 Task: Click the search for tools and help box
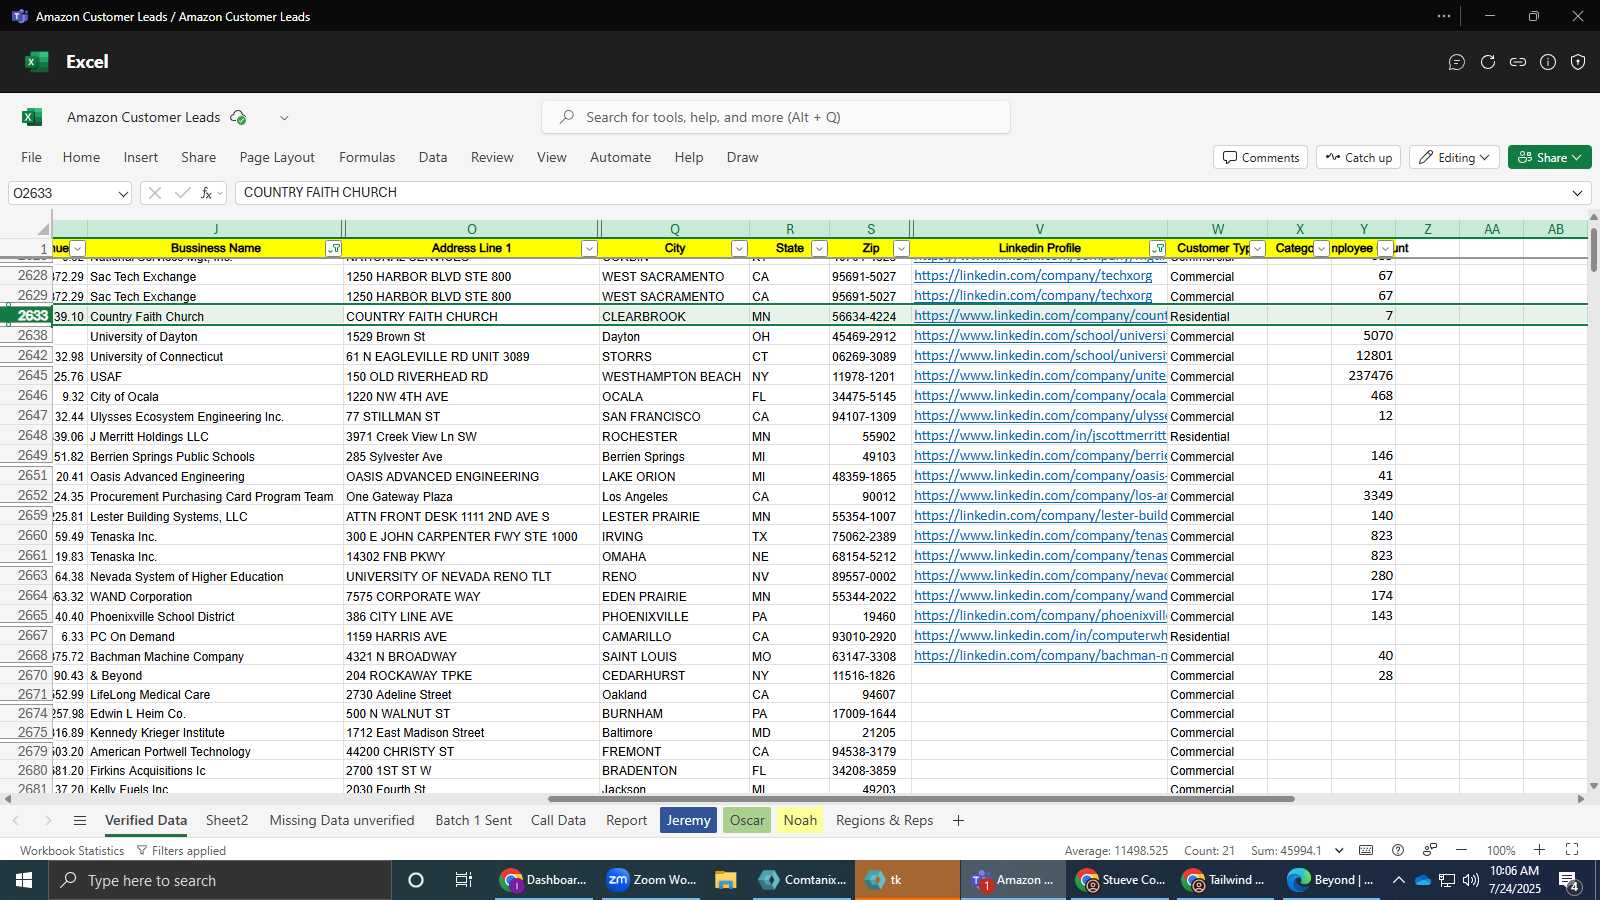pyautogui.click(x=776, y=117)
